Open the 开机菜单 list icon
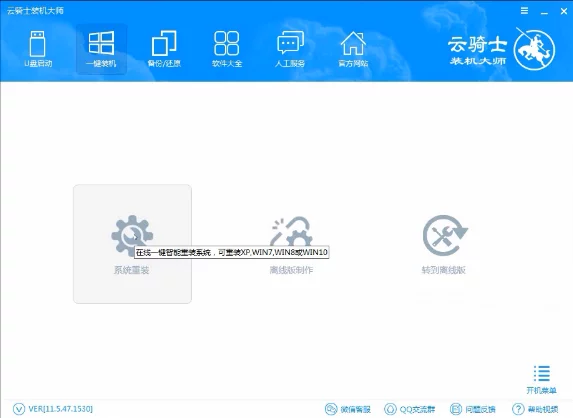Screen dimensions: 573x418 (x=542, y=373)
